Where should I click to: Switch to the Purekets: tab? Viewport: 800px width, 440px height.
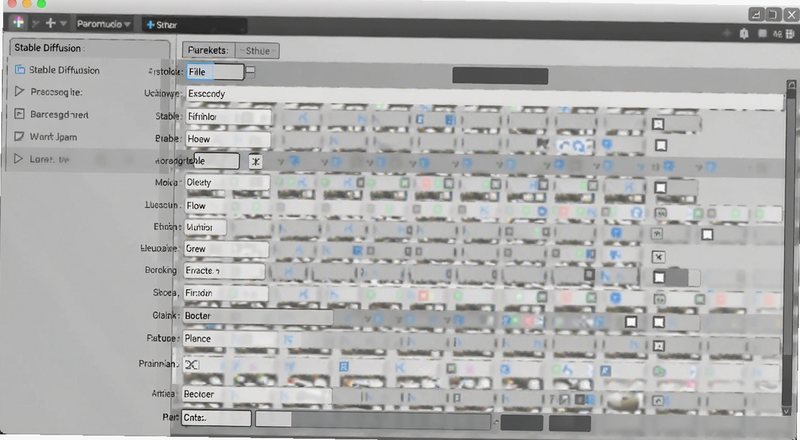[x=208, y=50]
